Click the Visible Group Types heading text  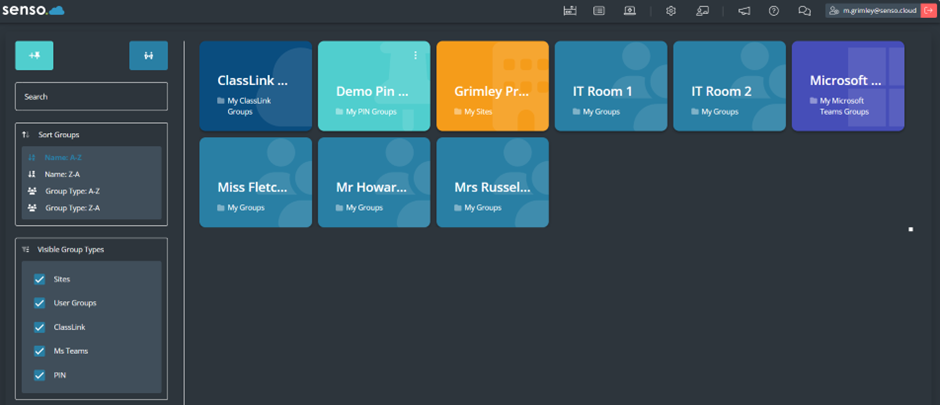point(71,249)
